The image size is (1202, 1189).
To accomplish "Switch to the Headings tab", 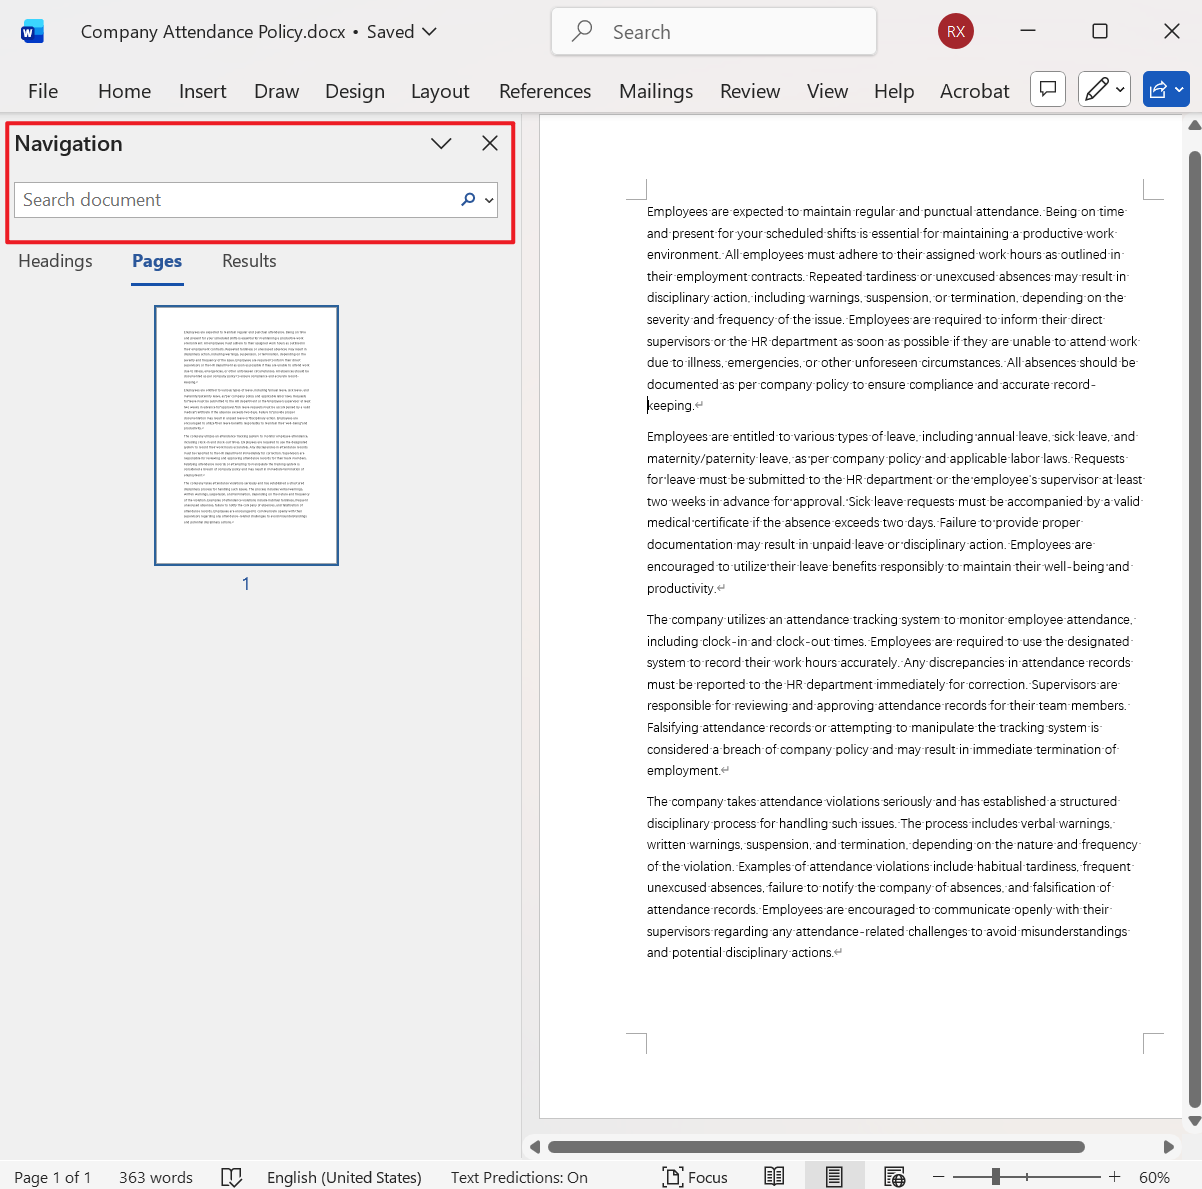I will (x=55, y=261).
